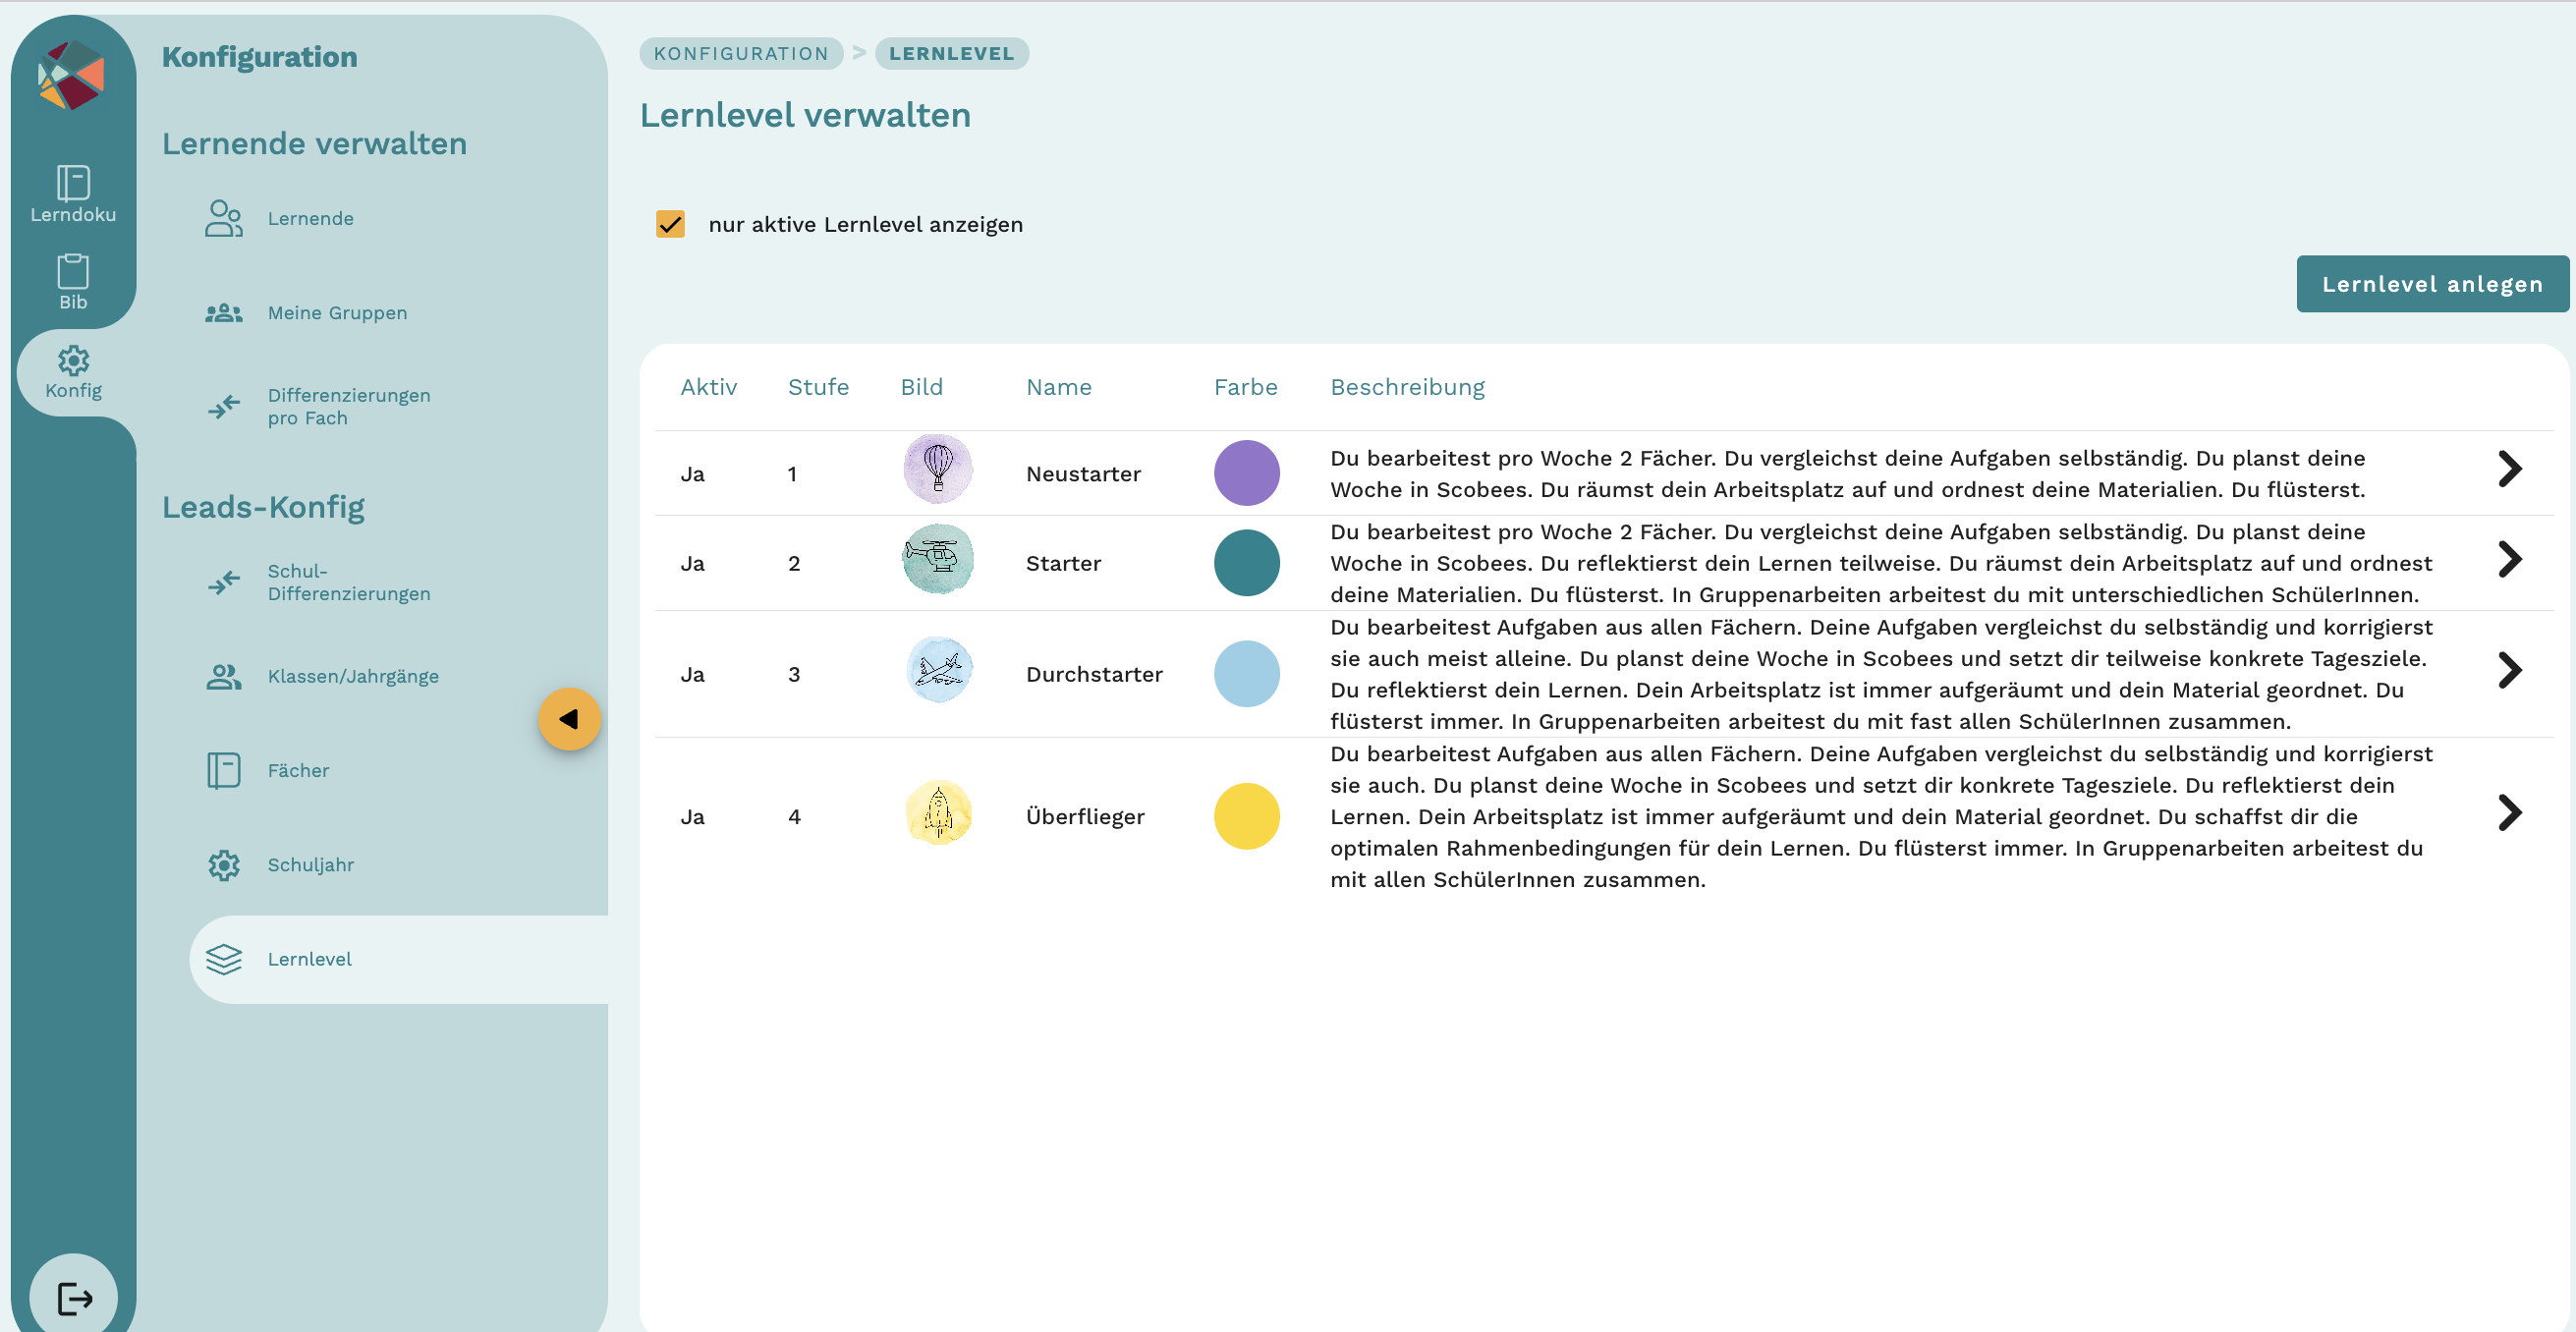Click the logout icon at bottom
Viewport: 2576px width, 1332px height.
pyautogui.click(x=74, y=1298)
